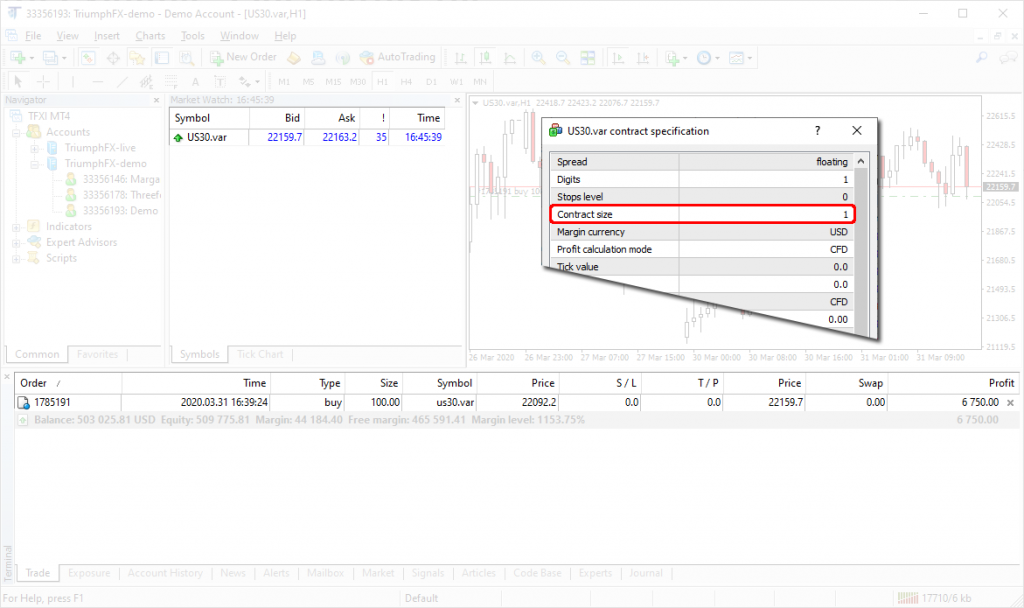Viewport: 1024px width, 608px height.
Task: Click the New Chart toolbar icon
Action: [x=18, y=58]
